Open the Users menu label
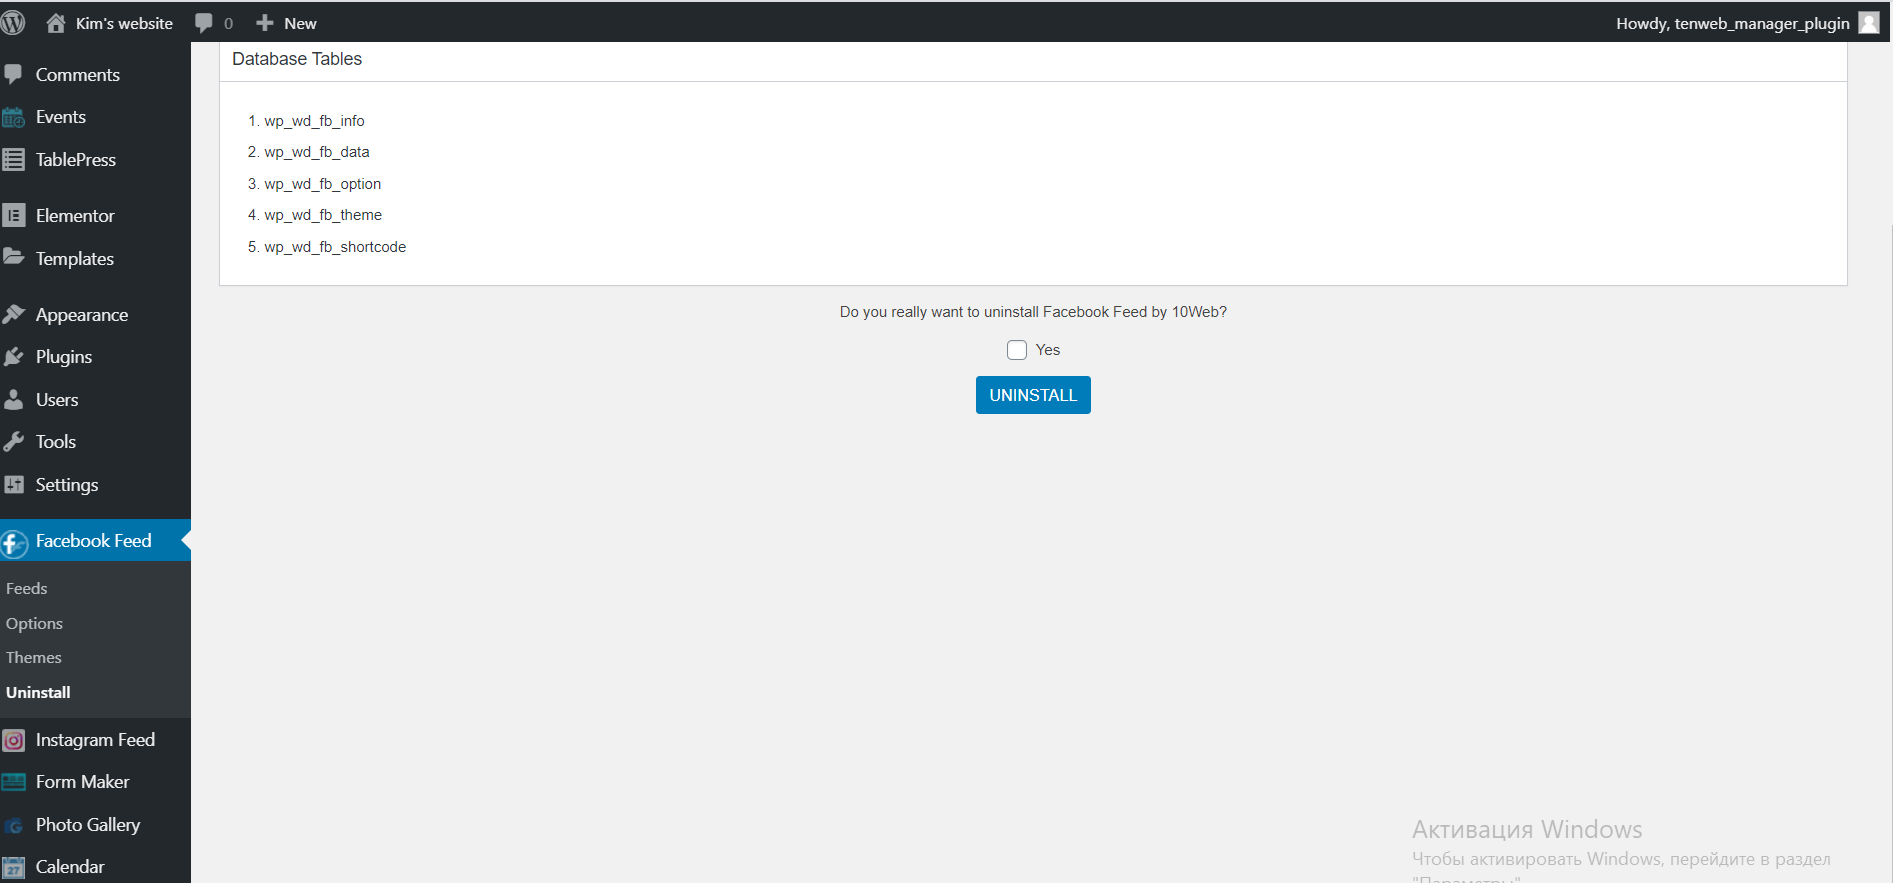Viewport: 1893px width, 883px height. [57, 400]
